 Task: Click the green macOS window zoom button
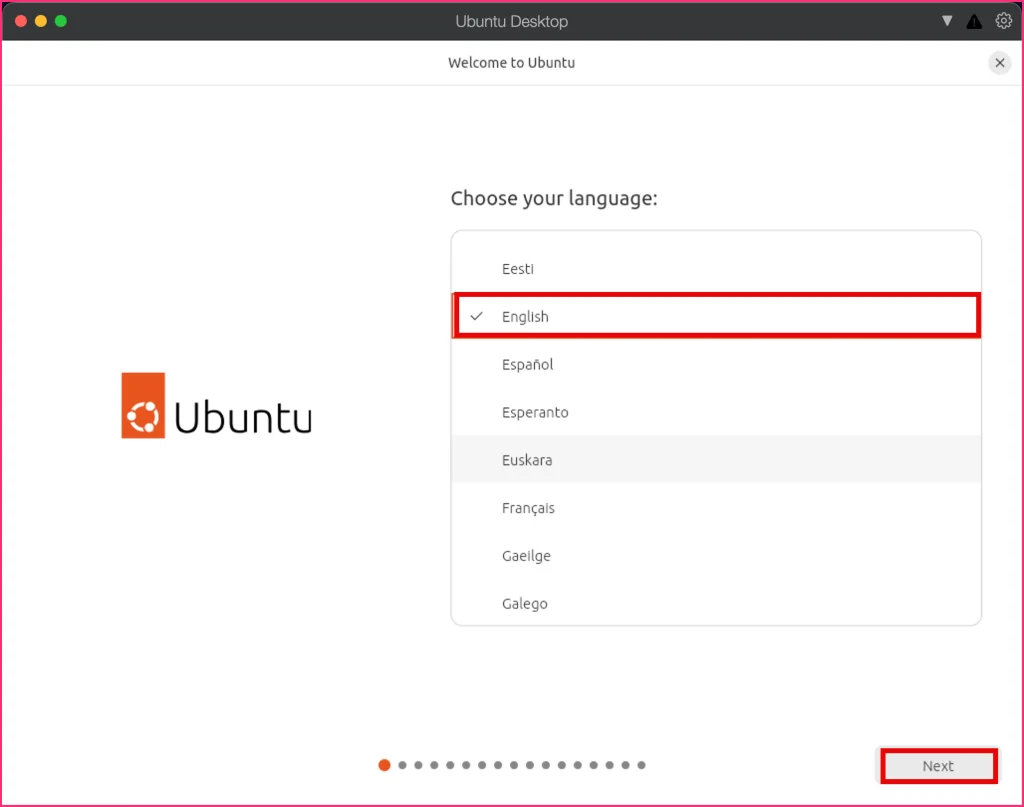pos(61,21)
